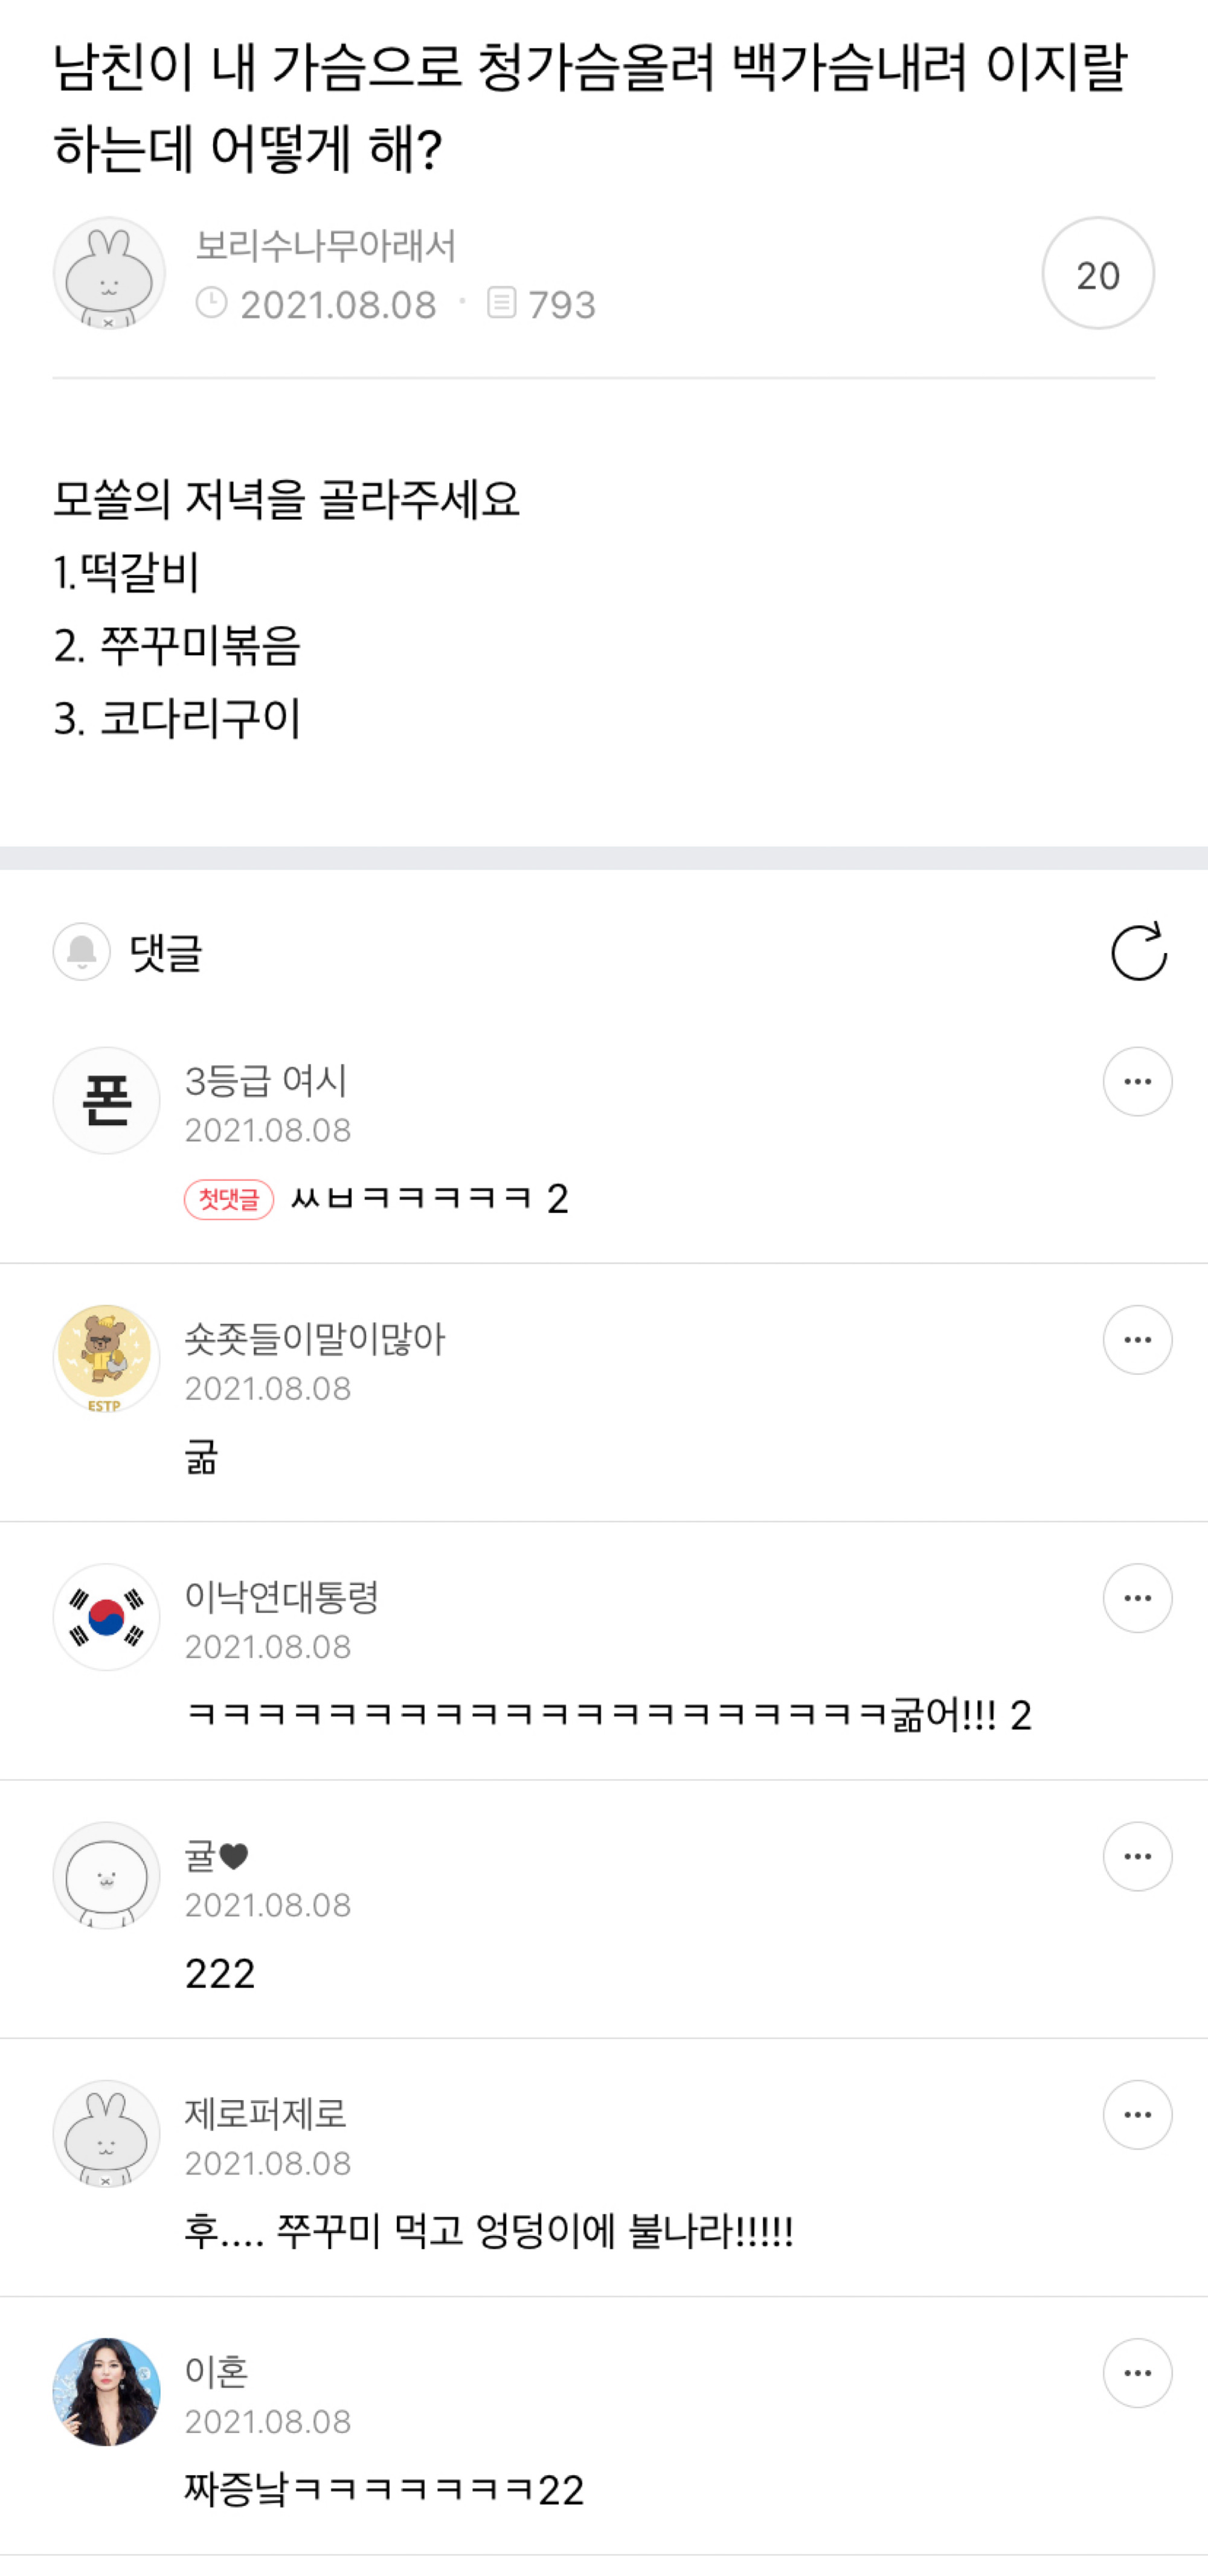View 3등급 여시 profile avatar

click(106, 1101)
